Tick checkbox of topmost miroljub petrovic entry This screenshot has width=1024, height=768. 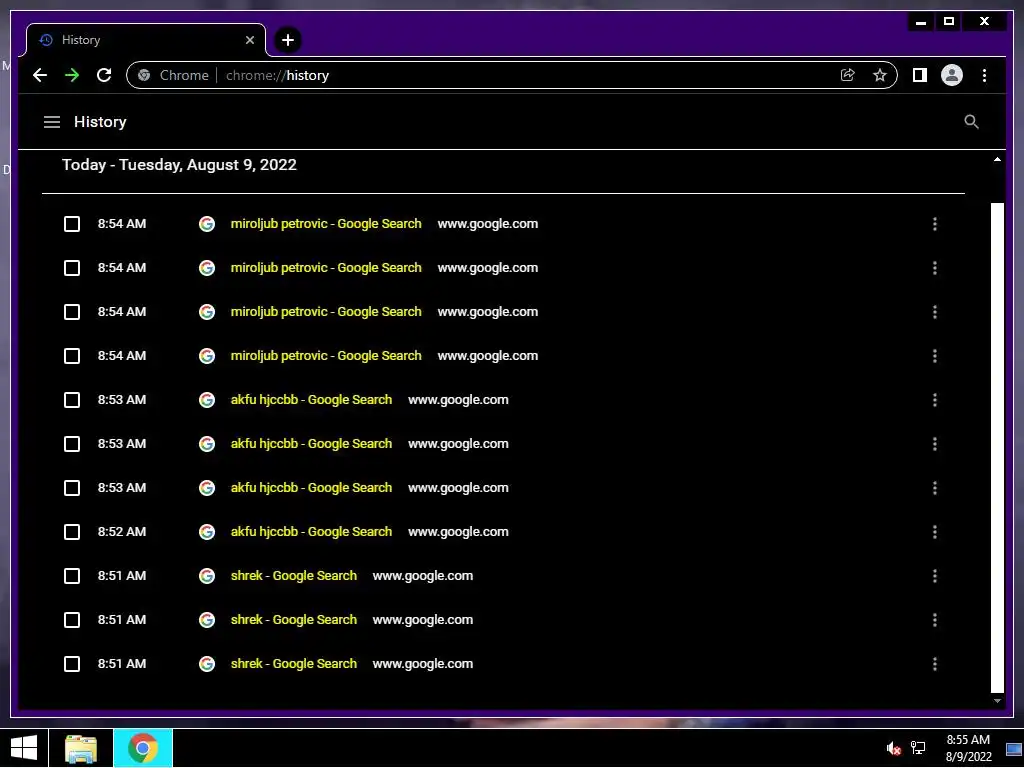point(72,224)
